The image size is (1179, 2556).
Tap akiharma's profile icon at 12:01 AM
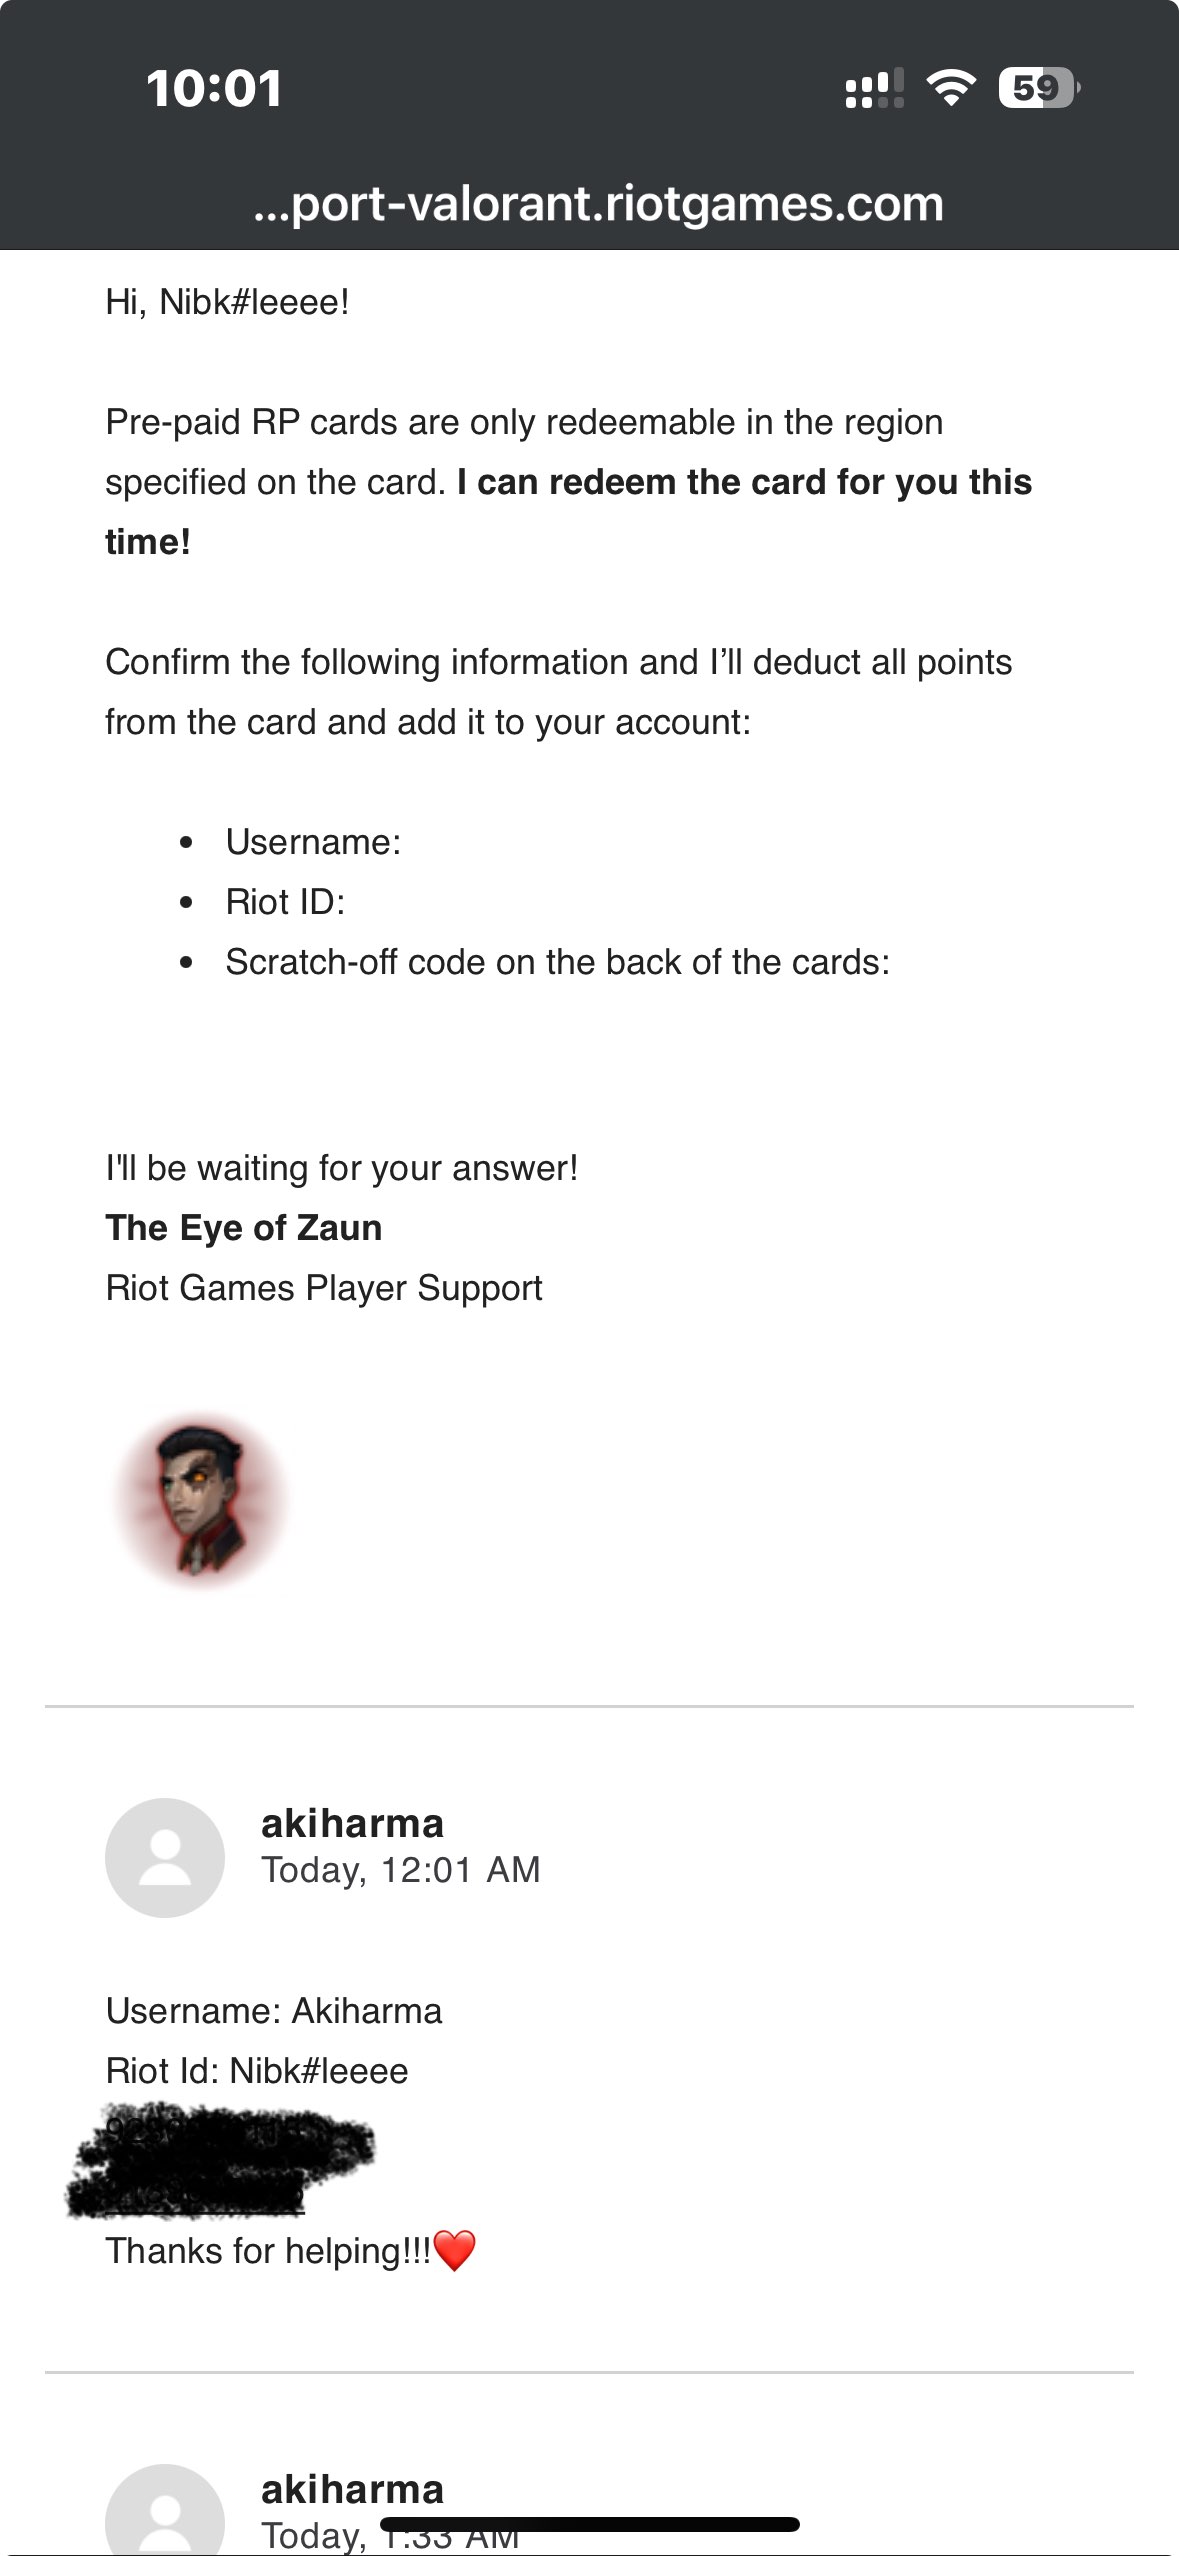[165, 1857]
